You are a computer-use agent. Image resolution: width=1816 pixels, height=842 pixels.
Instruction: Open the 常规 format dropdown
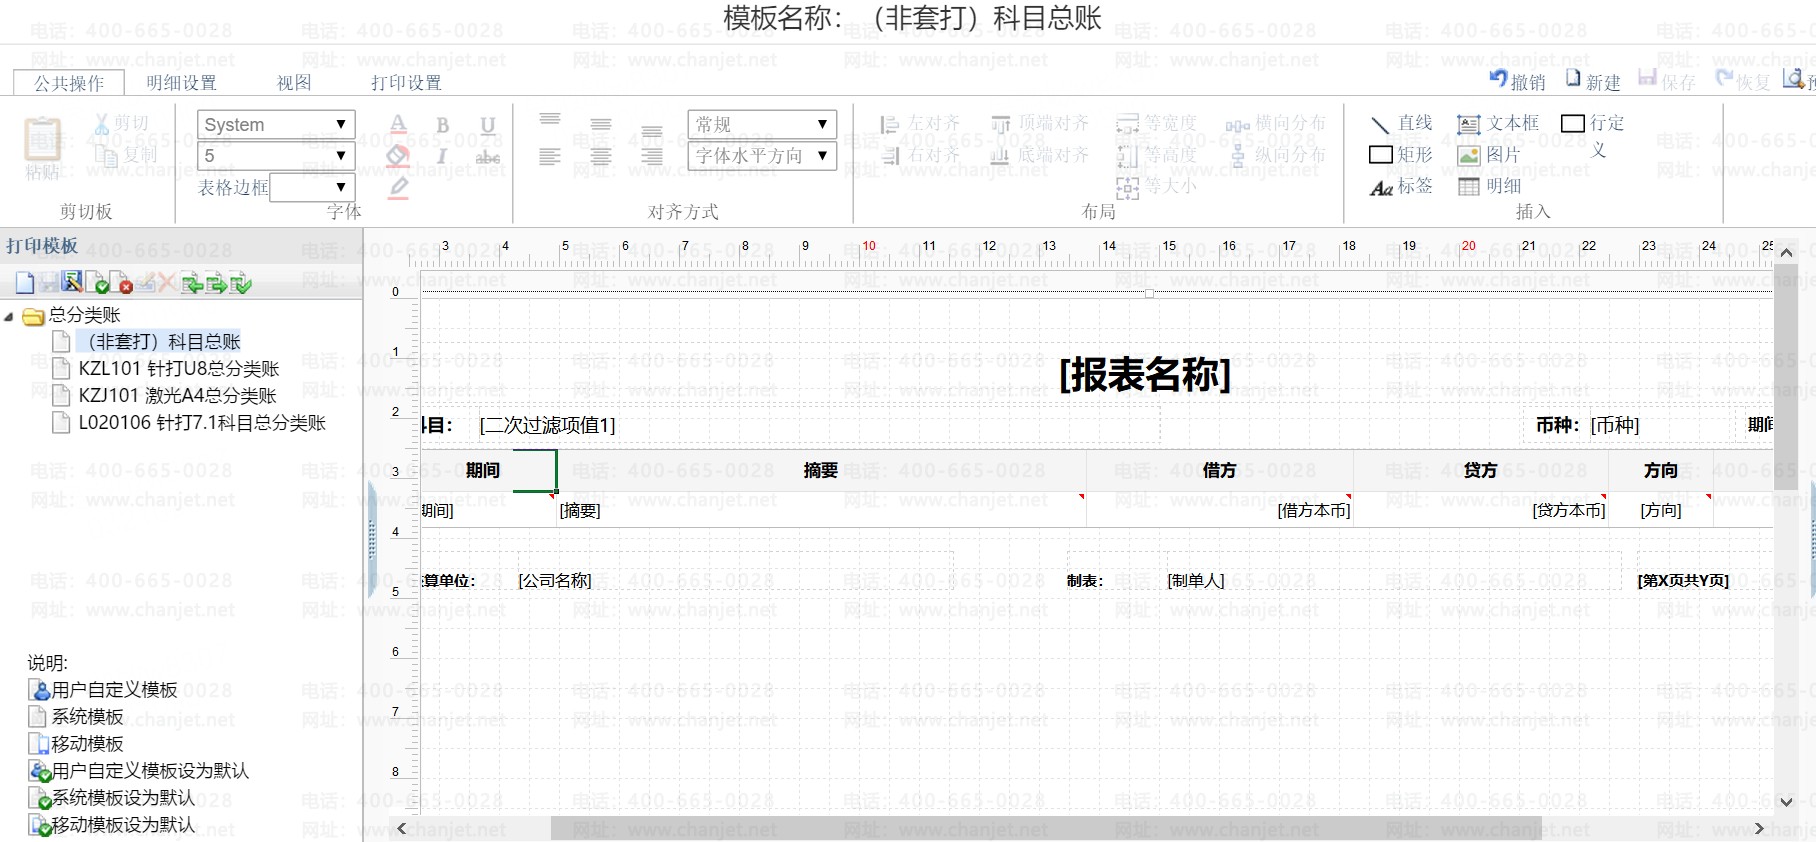click(x=762, y=124)
